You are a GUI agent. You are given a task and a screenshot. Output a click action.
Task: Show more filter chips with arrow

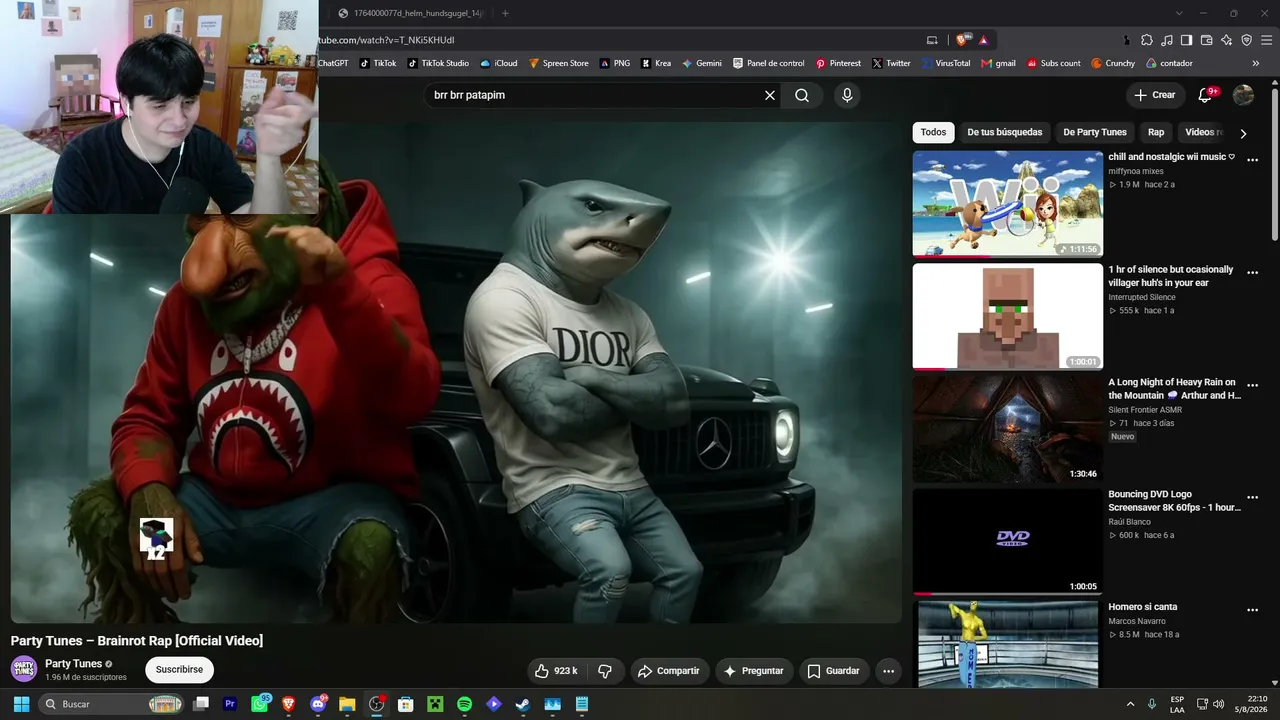1243,133
